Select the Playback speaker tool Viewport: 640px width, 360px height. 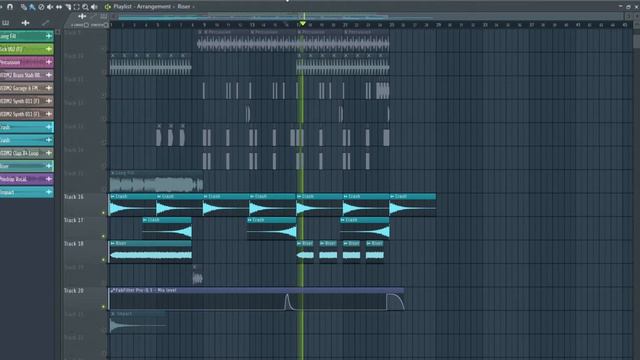point(94,7)
